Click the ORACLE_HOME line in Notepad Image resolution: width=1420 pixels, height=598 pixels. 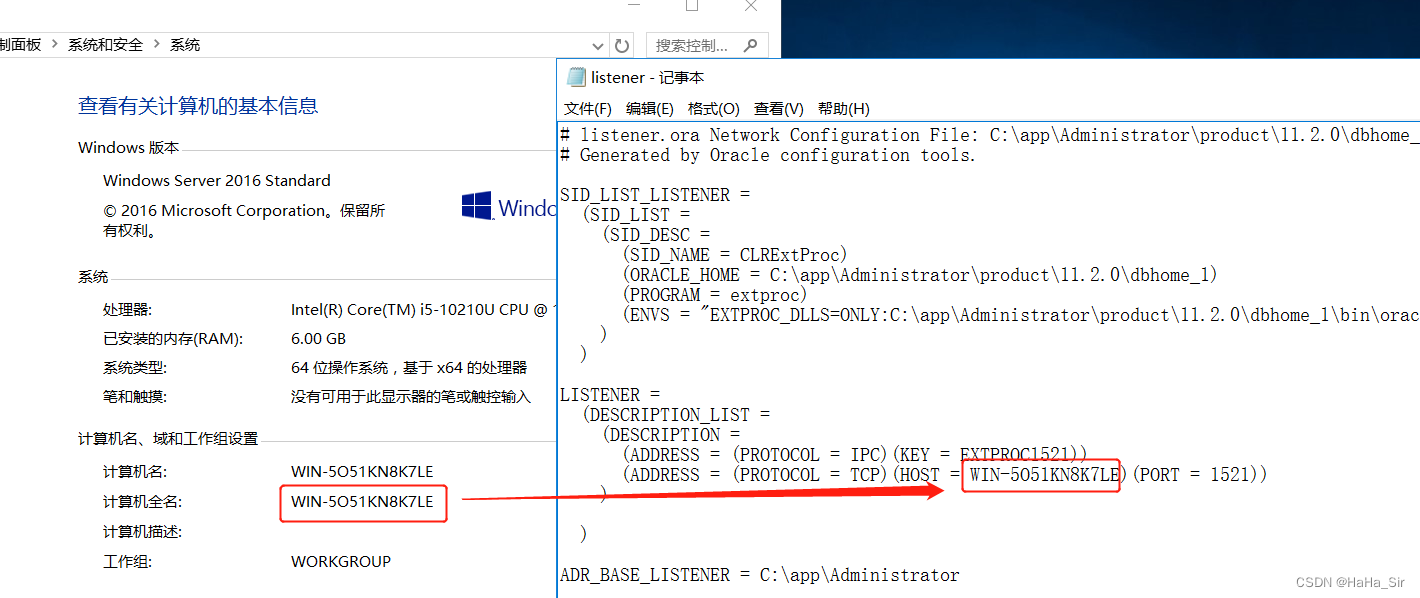click(x=920, y=275)
